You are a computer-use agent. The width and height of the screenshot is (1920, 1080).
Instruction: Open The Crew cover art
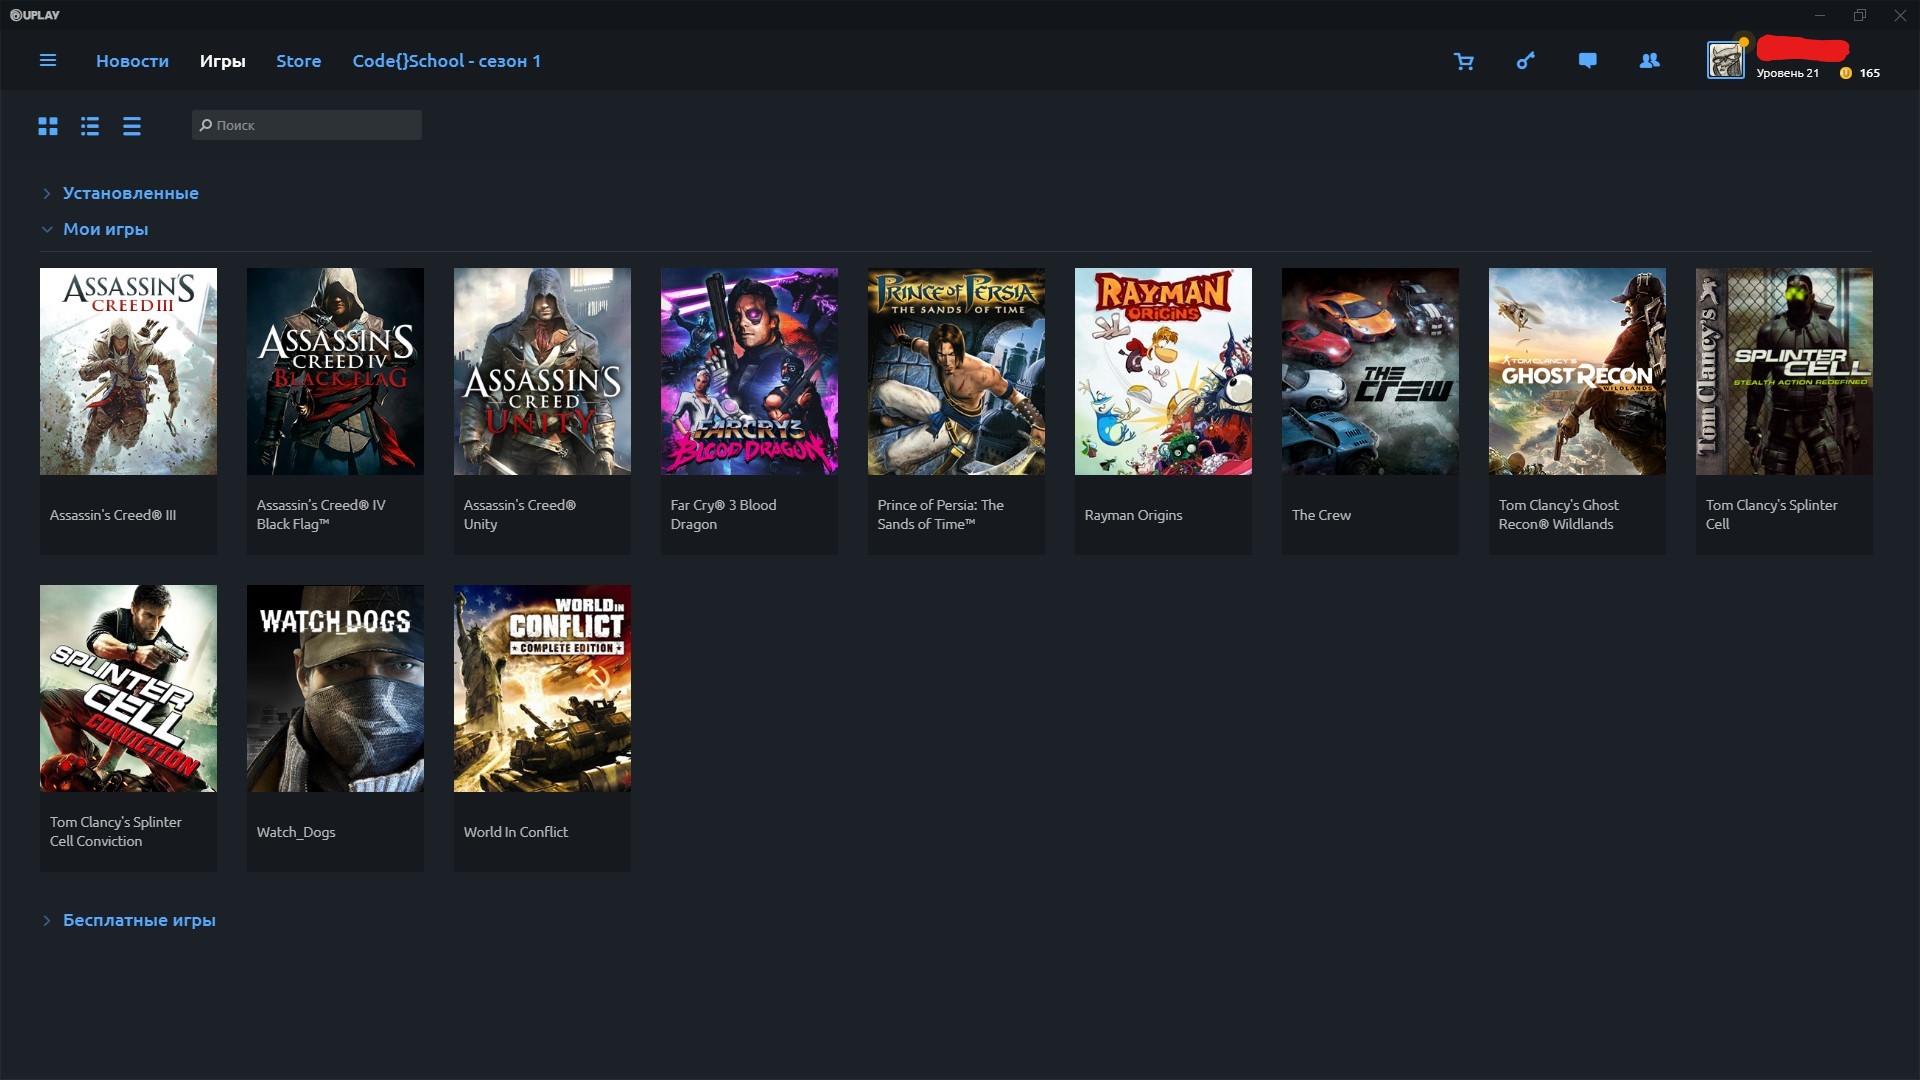tap(1370, 371)
